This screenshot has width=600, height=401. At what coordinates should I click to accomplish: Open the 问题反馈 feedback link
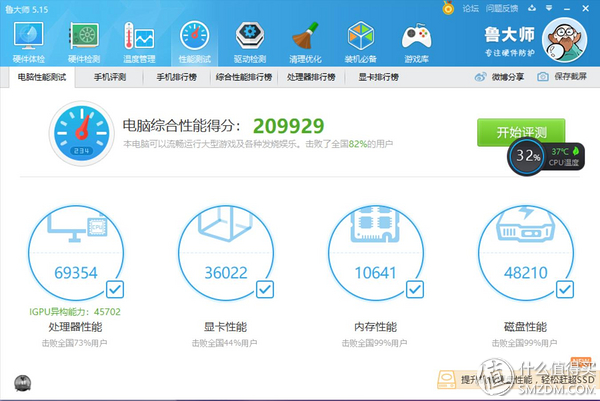click(502, 8)
